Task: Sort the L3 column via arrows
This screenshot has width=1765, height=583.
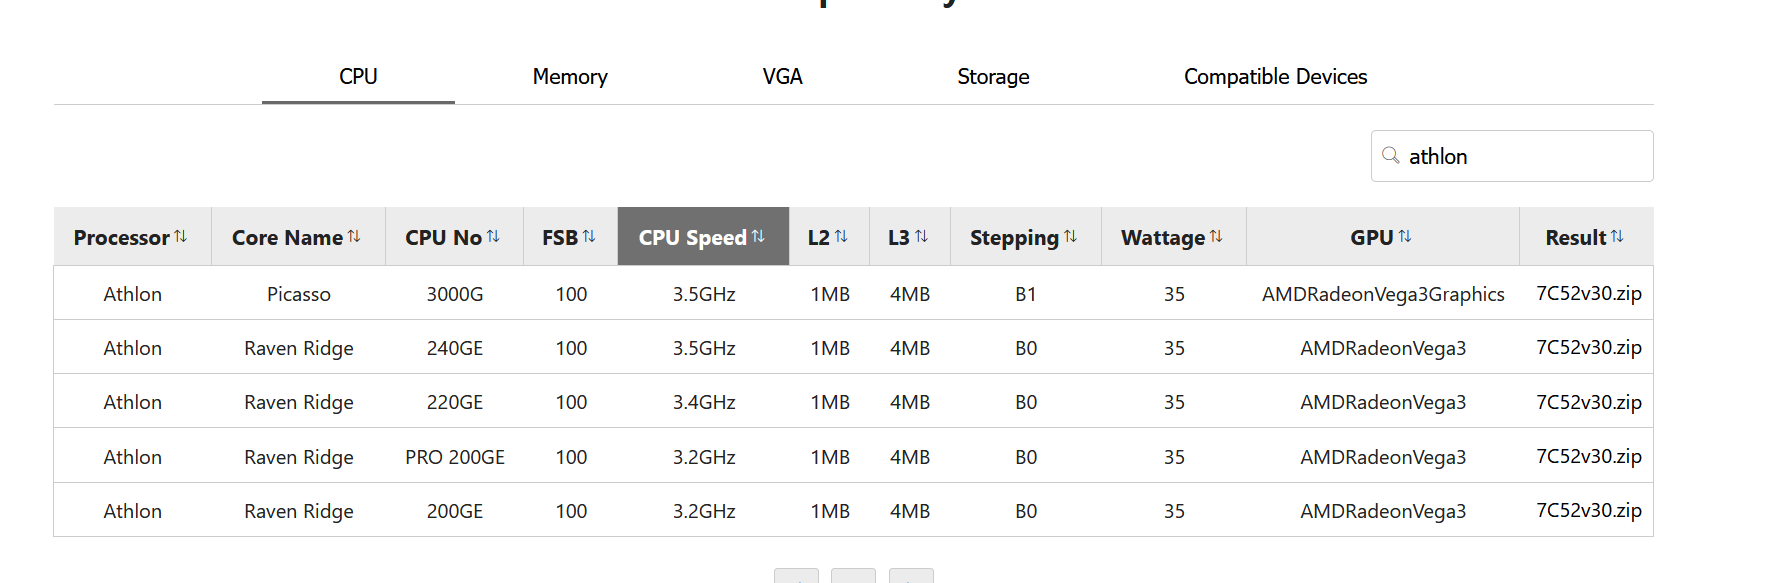Action: coord(921,237)
